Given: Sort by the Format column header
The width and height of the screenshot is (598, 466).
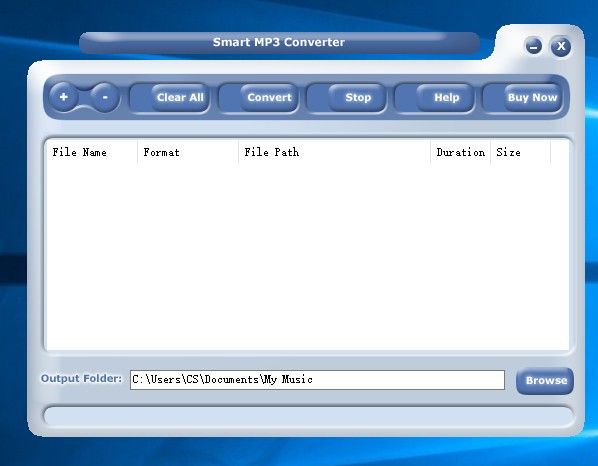Looking at the screenshot, I should tap(188, 152).
